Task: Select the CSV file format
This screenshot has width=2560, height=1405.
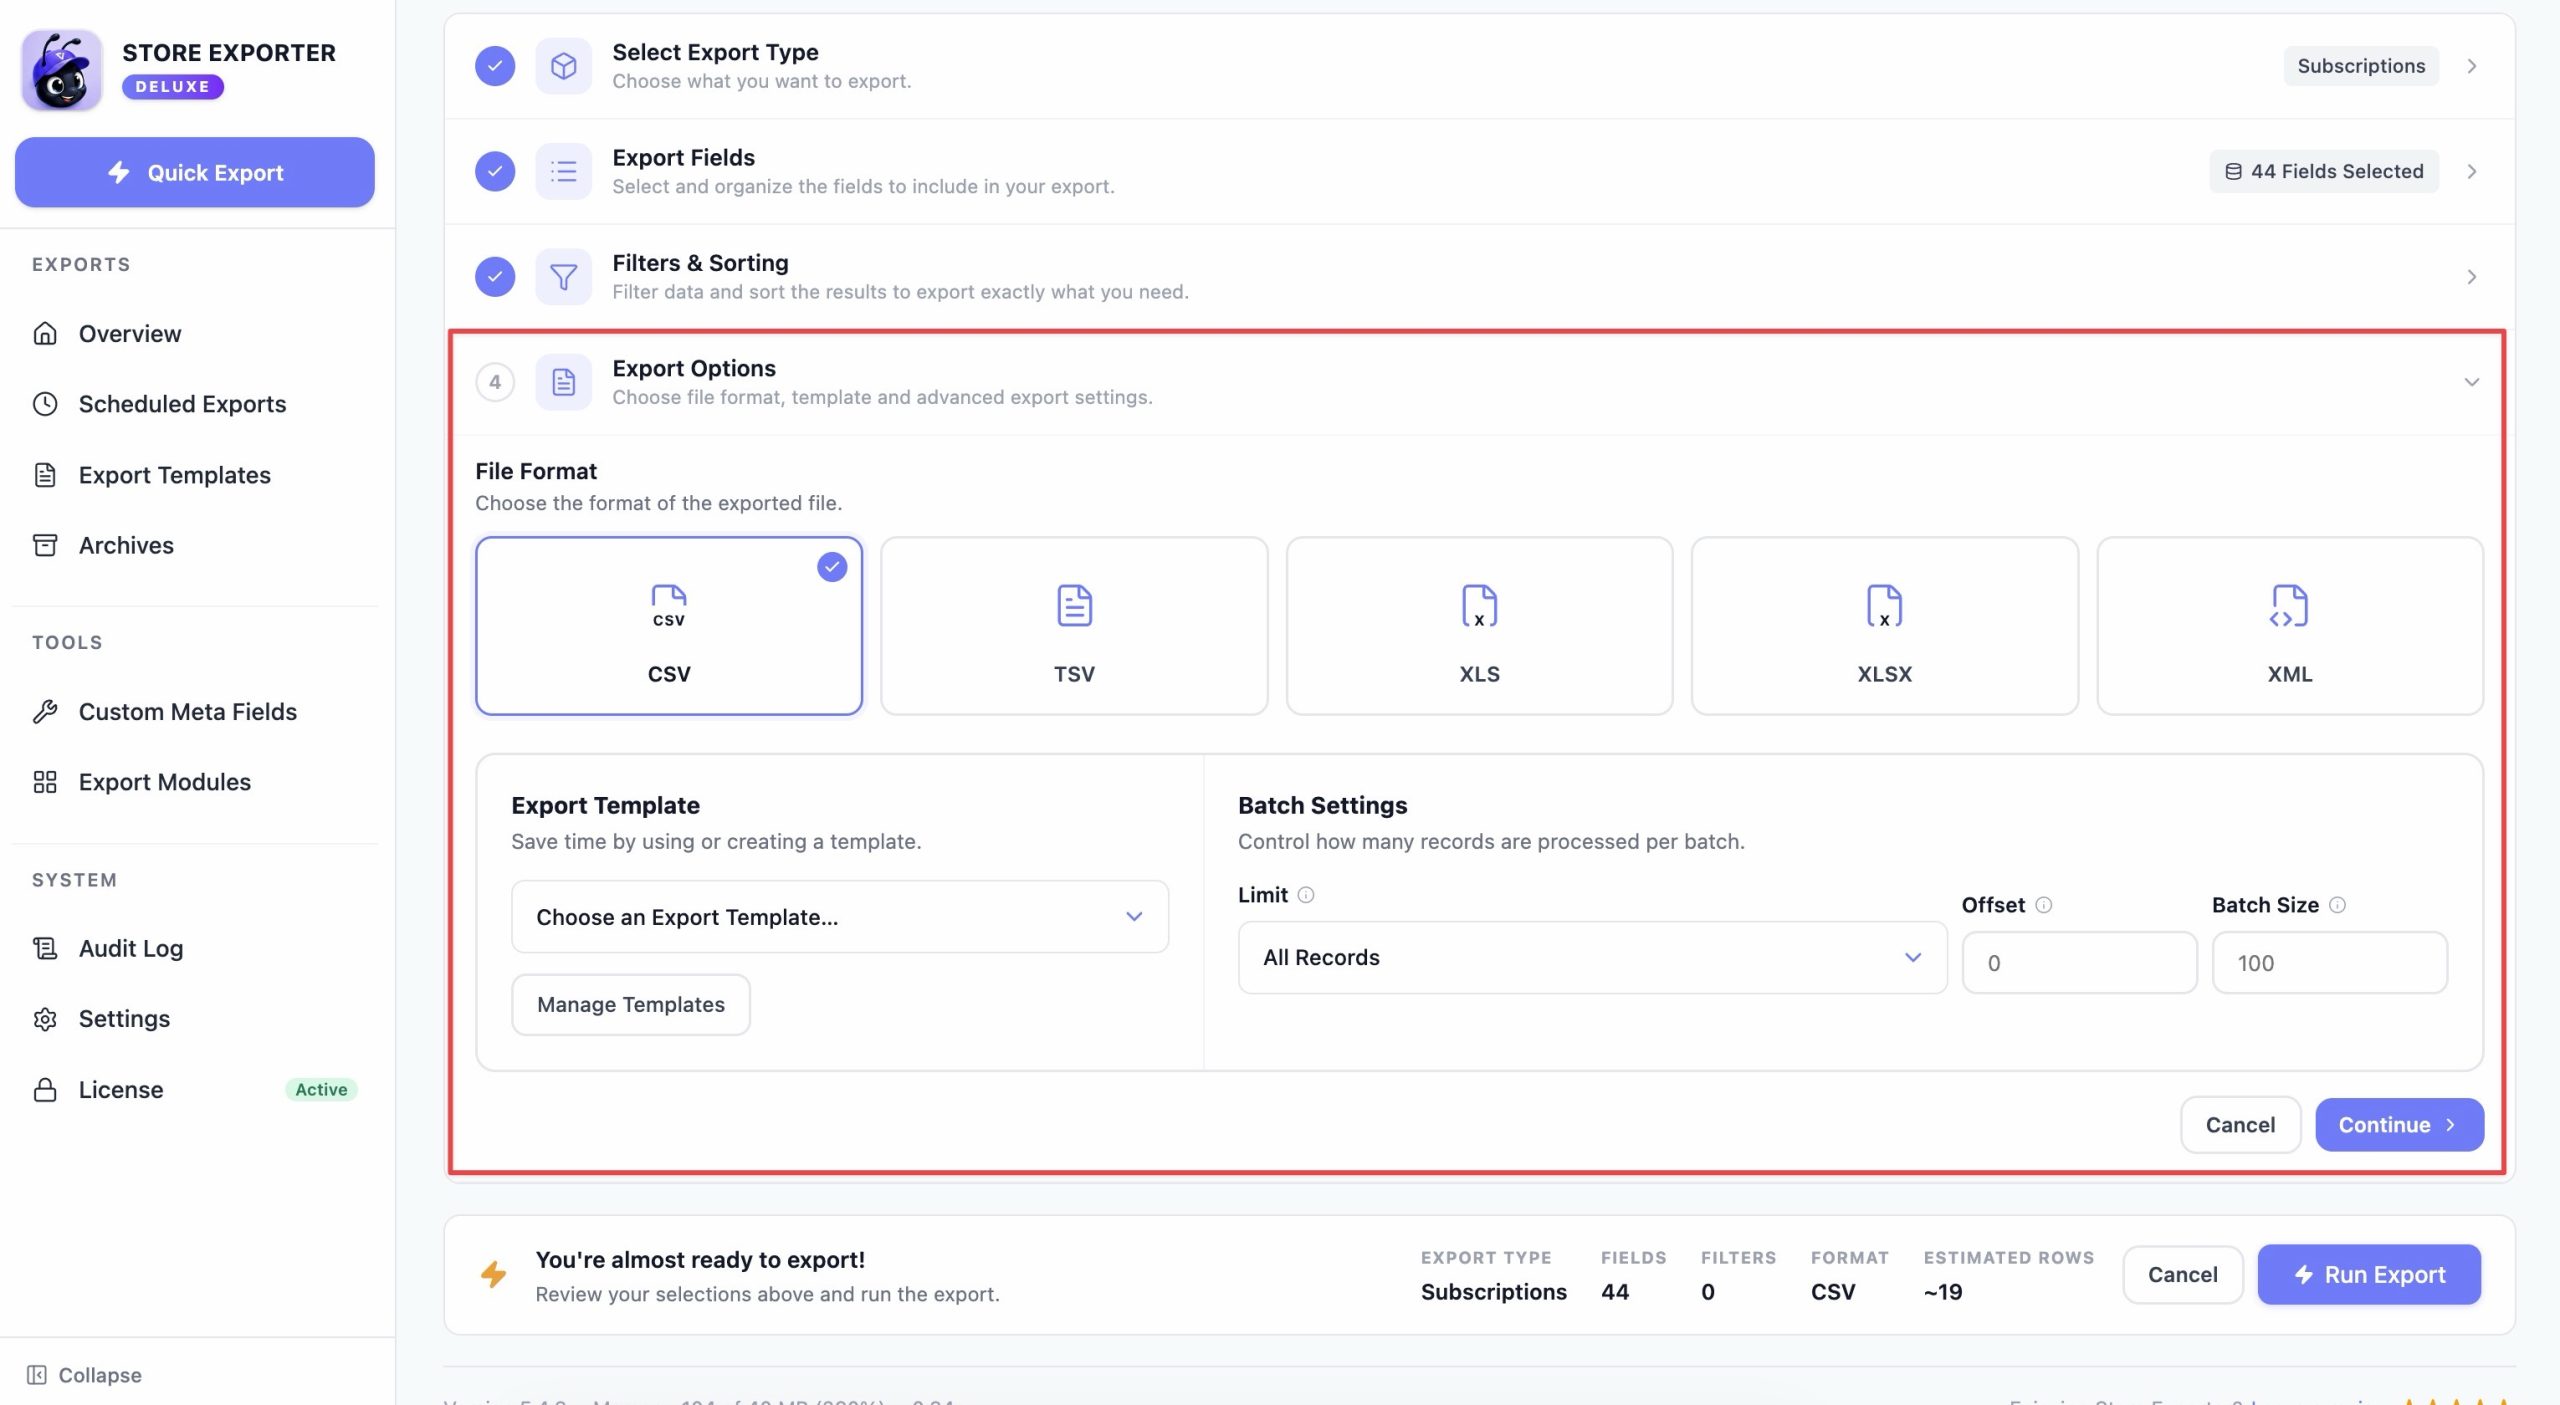Action: pos(669,626)
